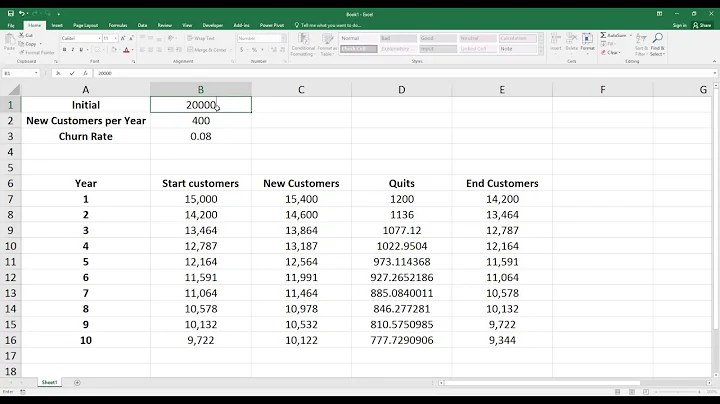Click the Sign in link

pyautogui.click(x=680, y=25)
